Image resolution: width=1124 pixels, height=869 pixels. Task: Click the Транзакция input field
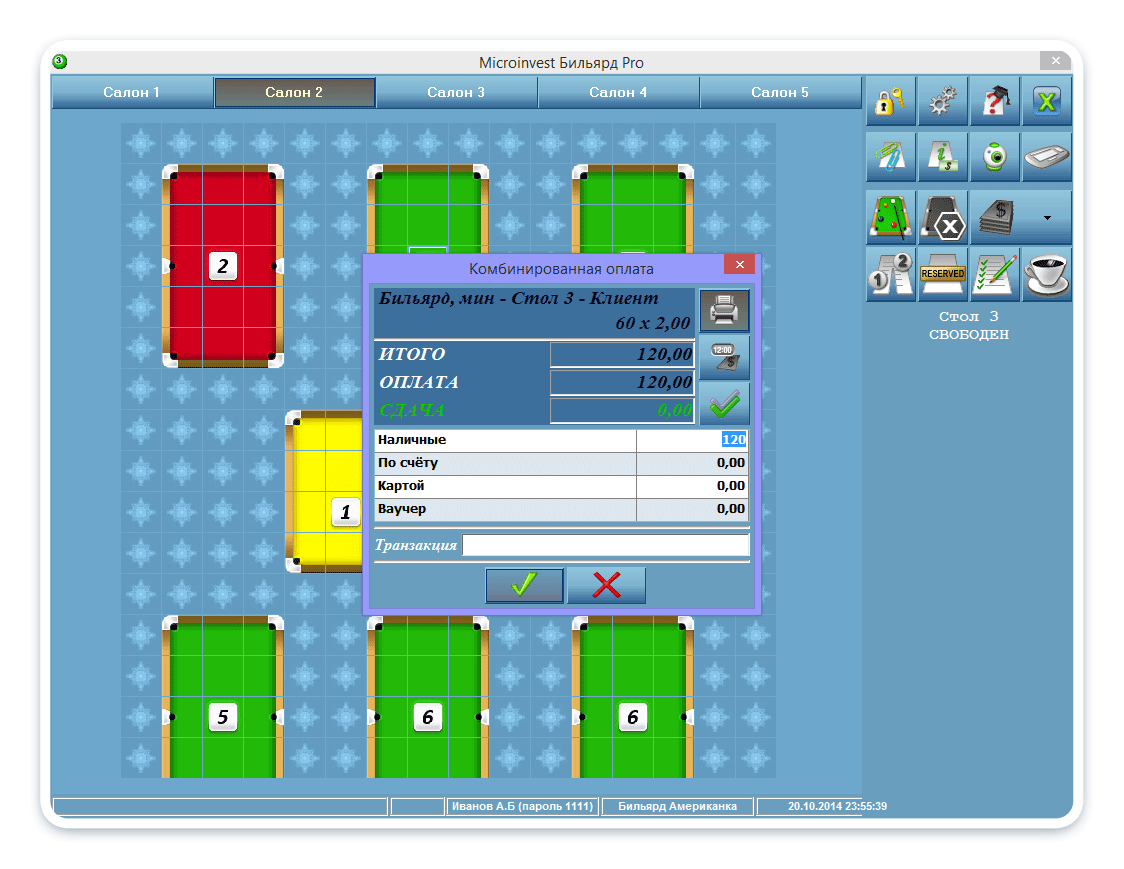coord(605,545)
